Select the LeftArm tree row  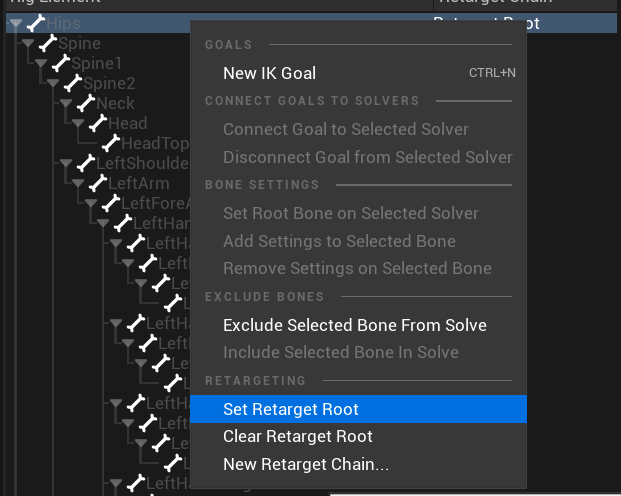[x=98, y=183]
